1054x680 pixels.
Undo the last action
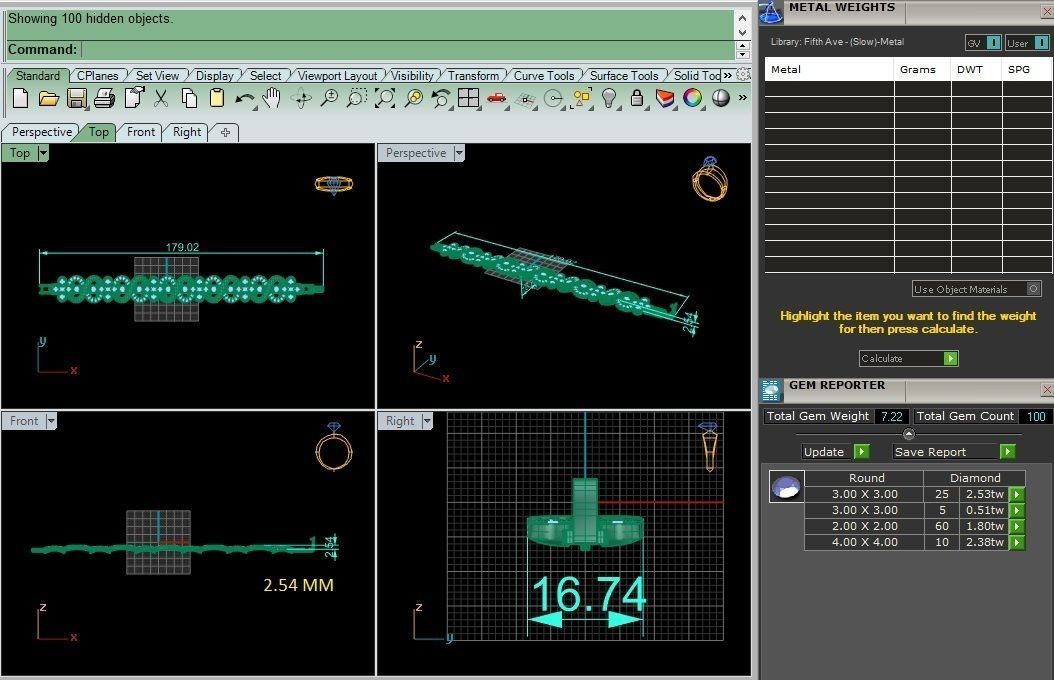245,99
